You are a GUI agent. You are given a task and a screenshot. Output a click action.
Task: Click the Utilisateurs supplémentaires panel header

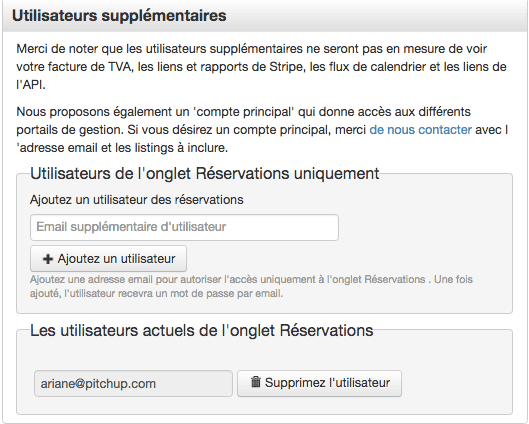[264, 16]
